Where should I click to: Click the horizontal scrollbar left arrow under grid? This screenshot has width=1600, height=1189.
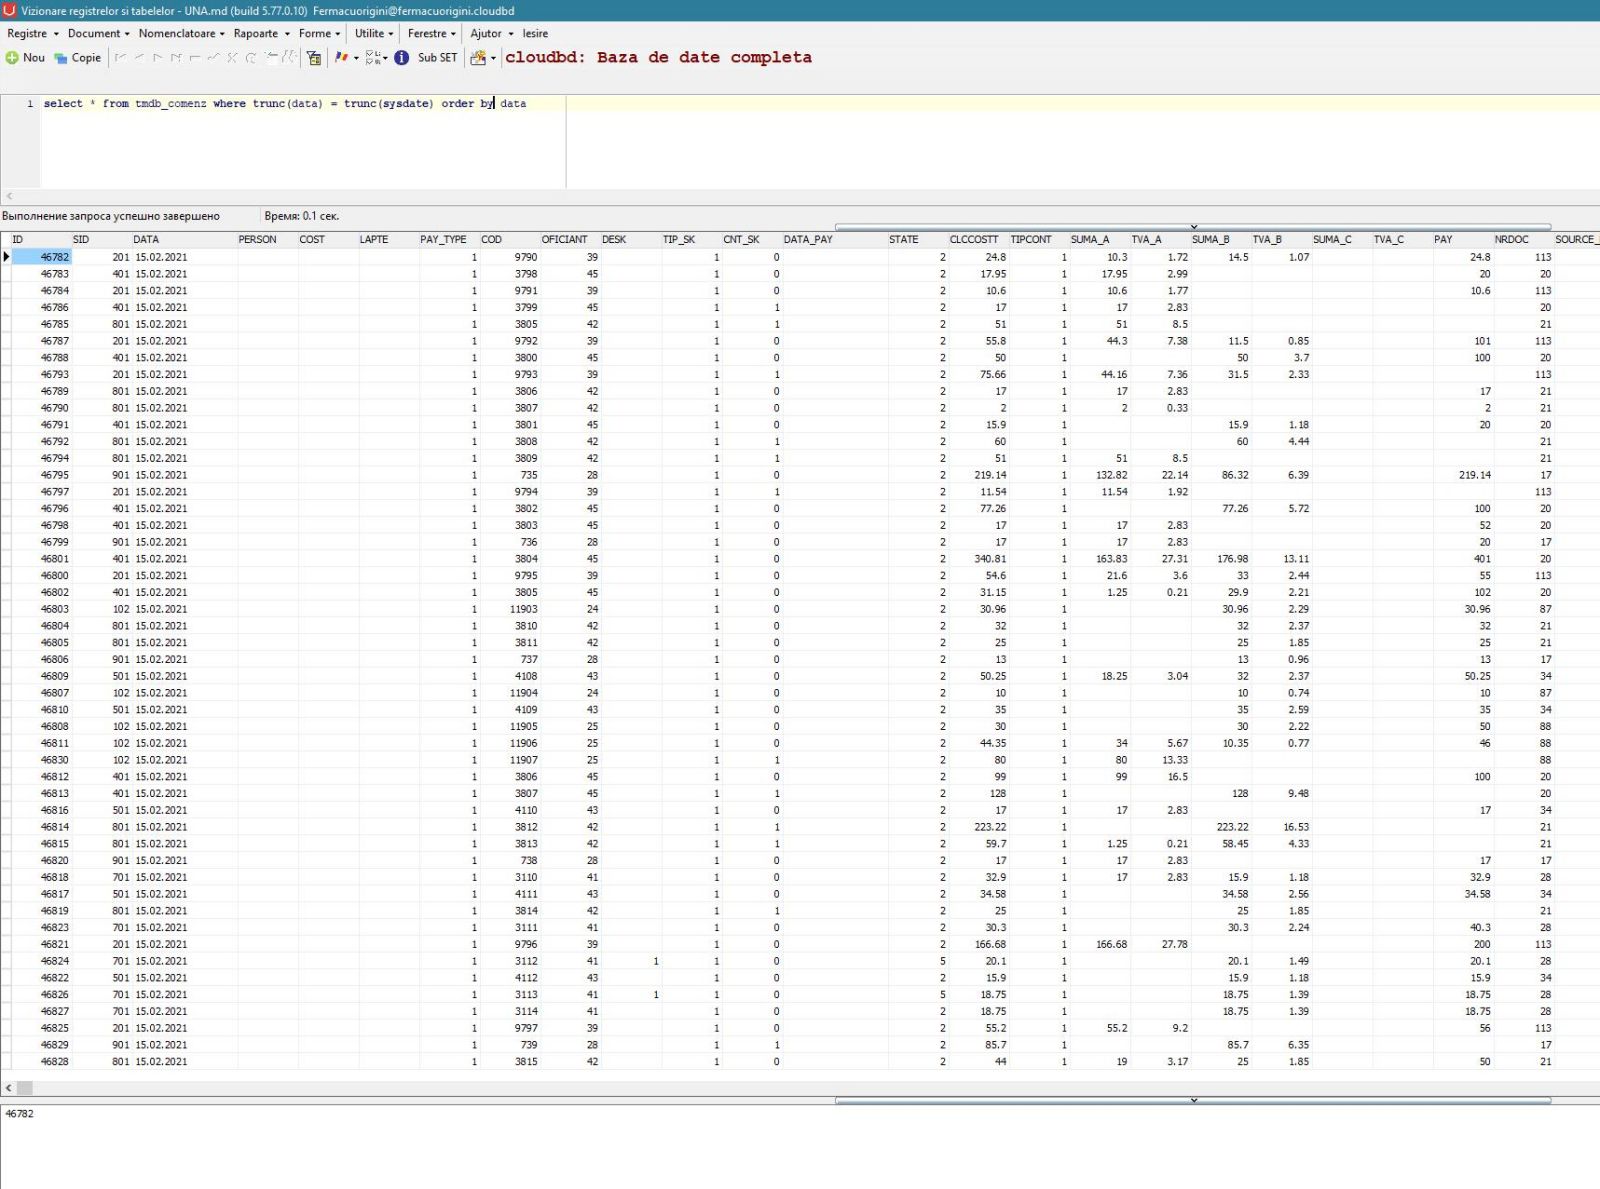point(8,1087)
